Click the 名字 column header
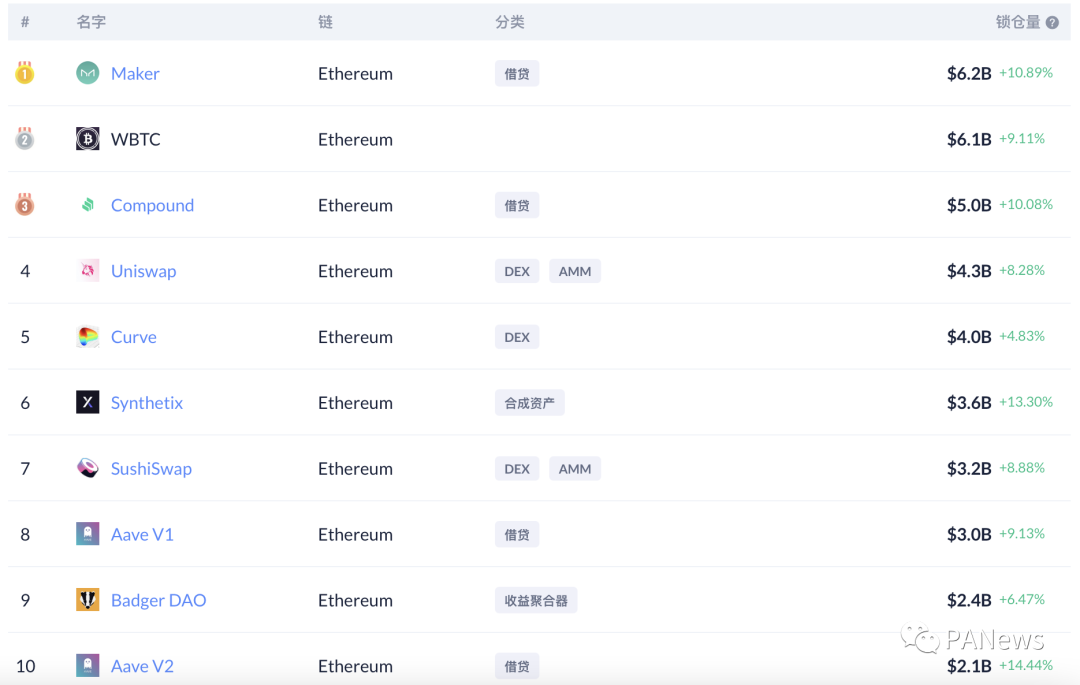 coord(91,22)
